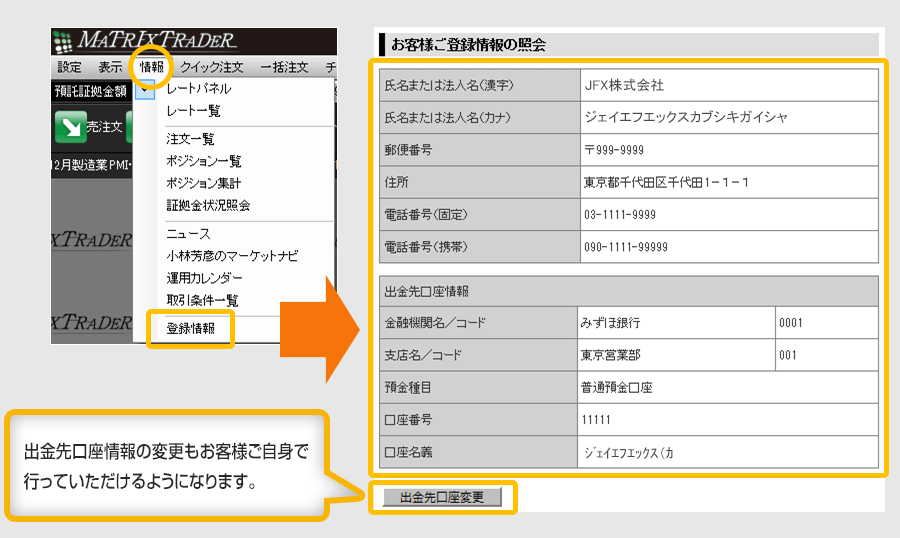
Task: Click the 電話番号(携帯) label
Action: [x=426, y=247]
